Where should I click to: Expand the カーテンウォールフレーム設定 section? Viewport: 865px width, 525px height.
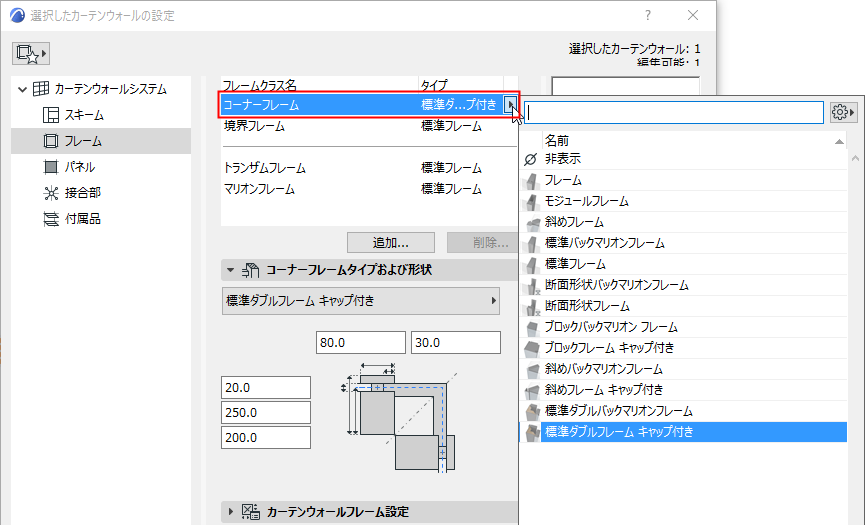231,512
